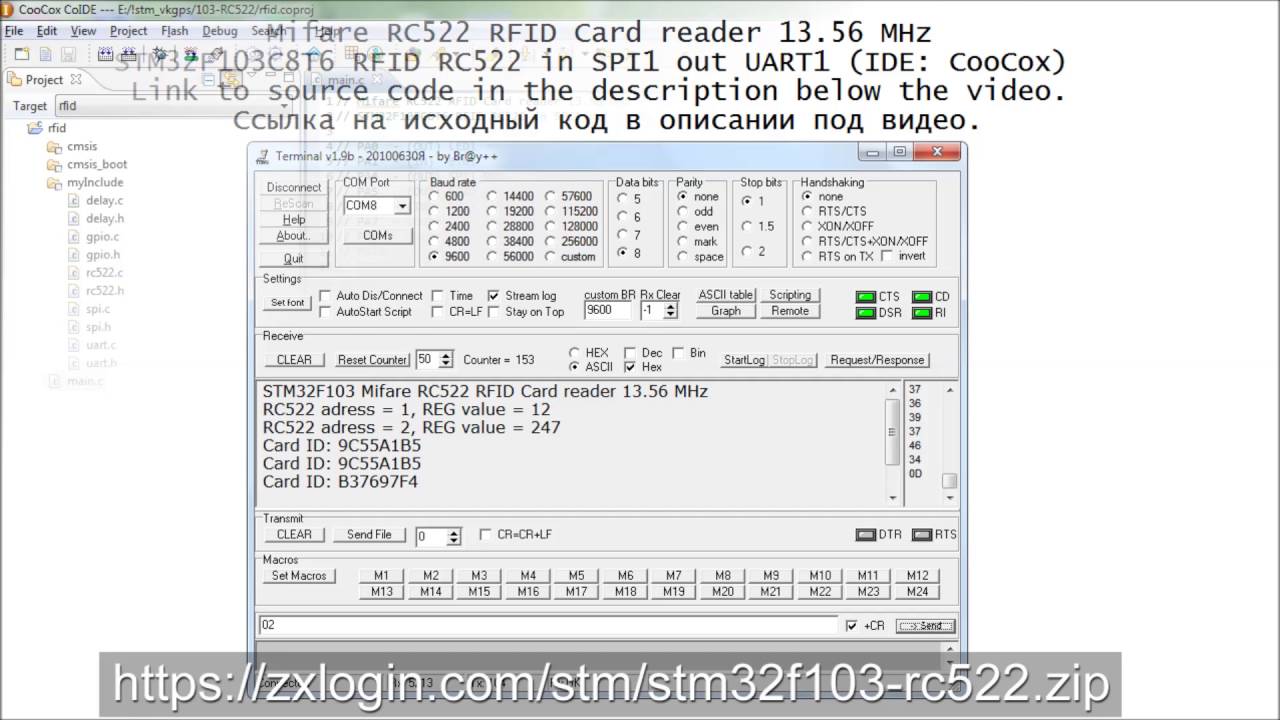Check the Dec display checkbox
The image size is (1280, 720).
pyautogui.click(x=630, y=353)
